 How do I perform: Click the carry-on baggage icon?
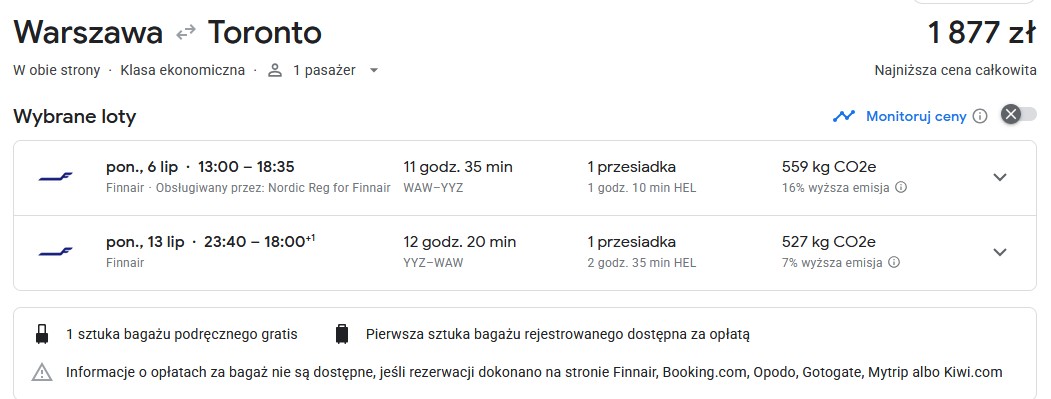[x=42, y=334]
